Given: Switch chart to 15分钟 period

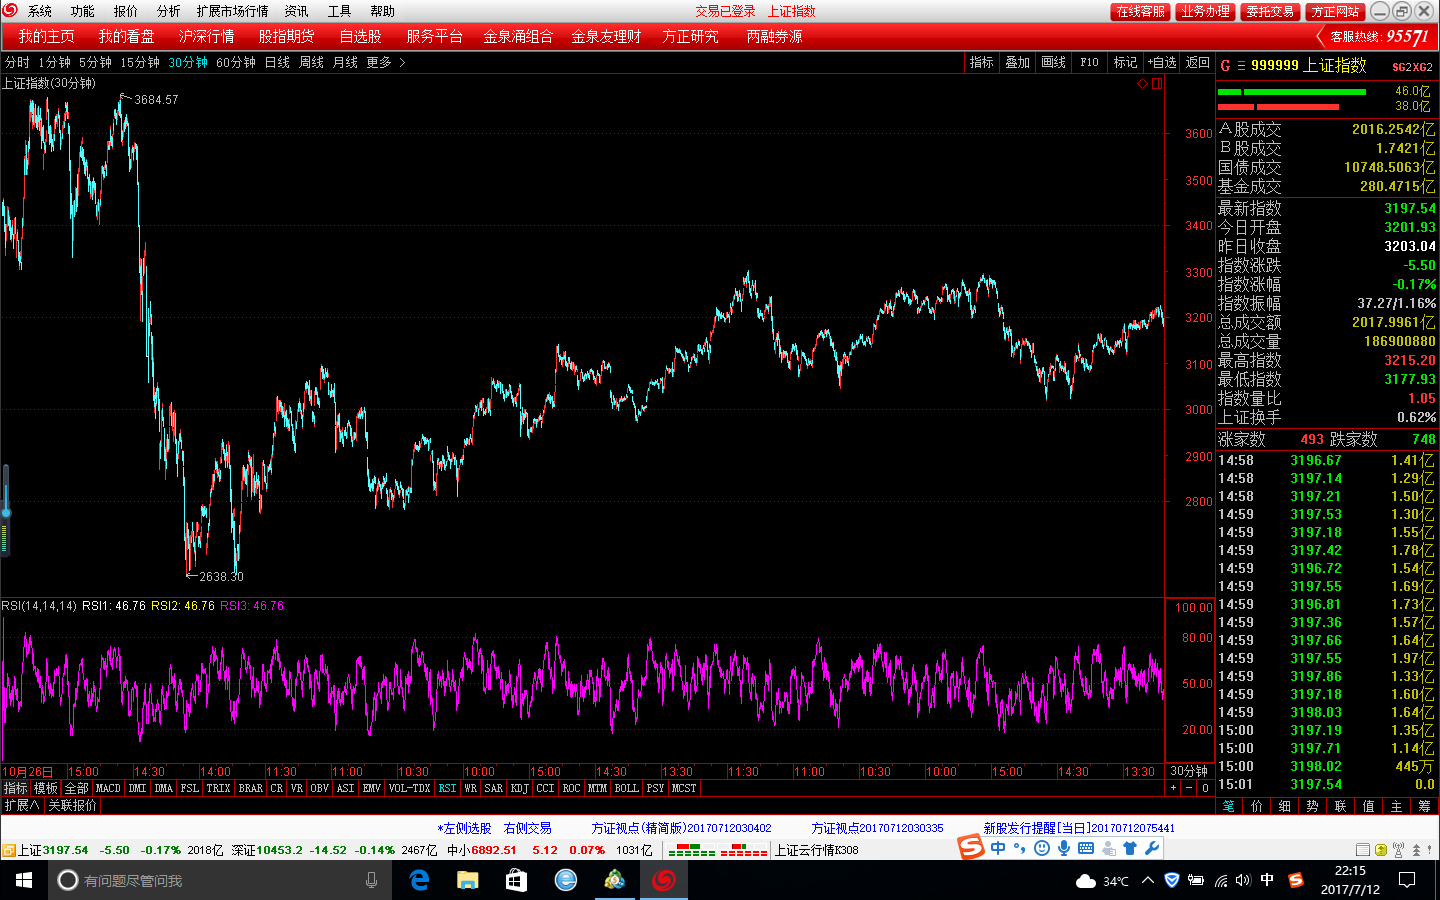Looking at the screenshot, I should 140,62.
